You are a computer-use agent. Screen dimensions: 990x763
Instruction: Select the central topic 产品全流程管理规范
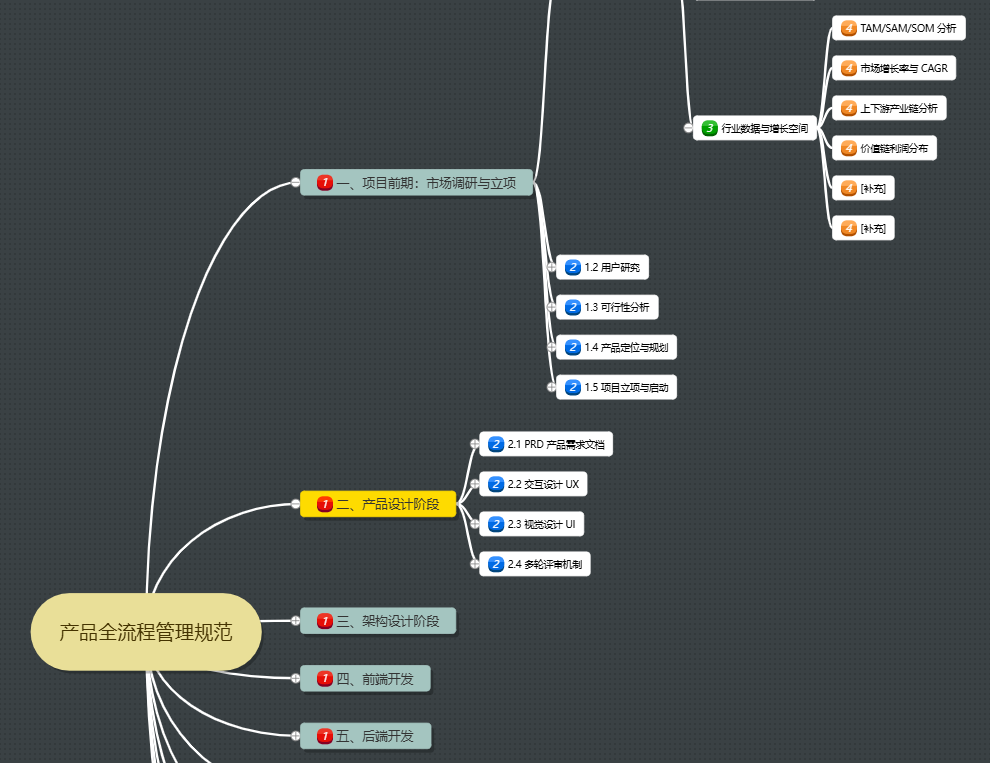146,632
